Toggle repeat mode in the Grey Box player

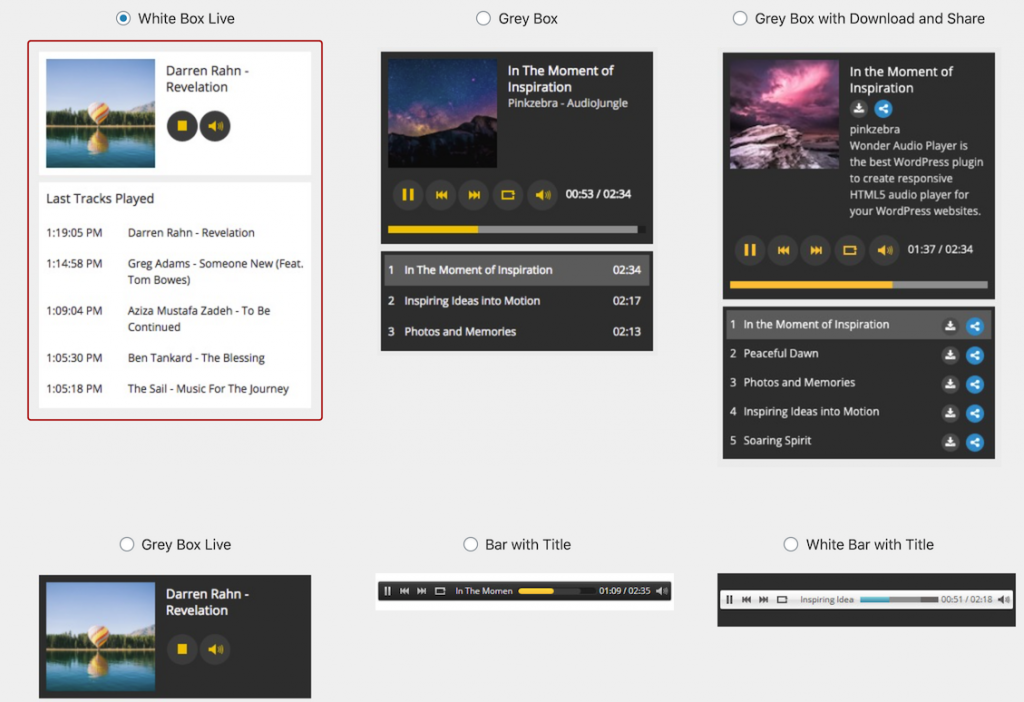(x=508, y=195)
